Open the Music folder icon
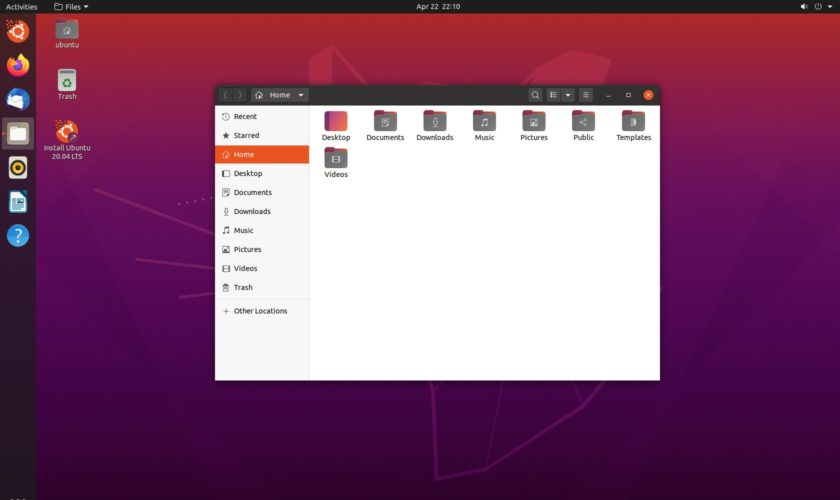The image size is (840, 500). pyautogui.click(x=484, y=122)
